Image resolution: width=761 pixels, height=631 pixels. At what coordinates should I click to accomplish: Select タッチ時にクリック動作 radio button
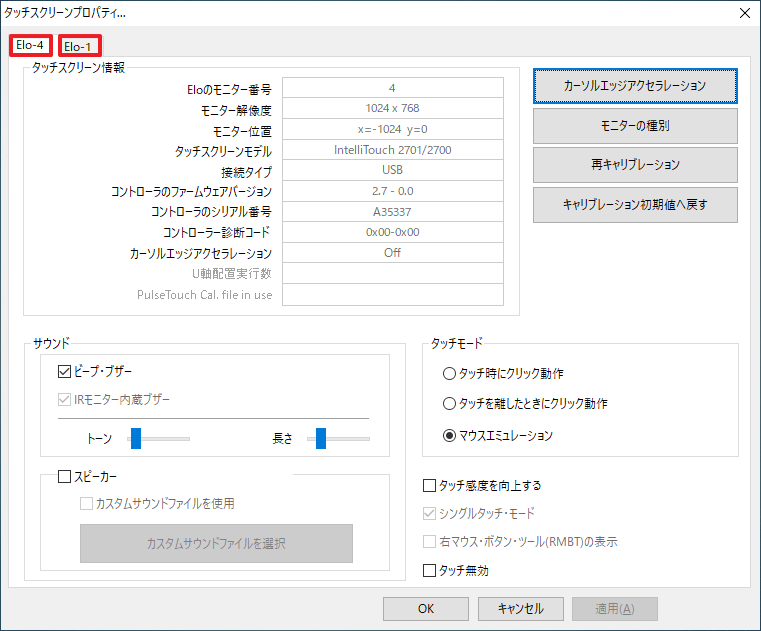click(x=449, y=374)
